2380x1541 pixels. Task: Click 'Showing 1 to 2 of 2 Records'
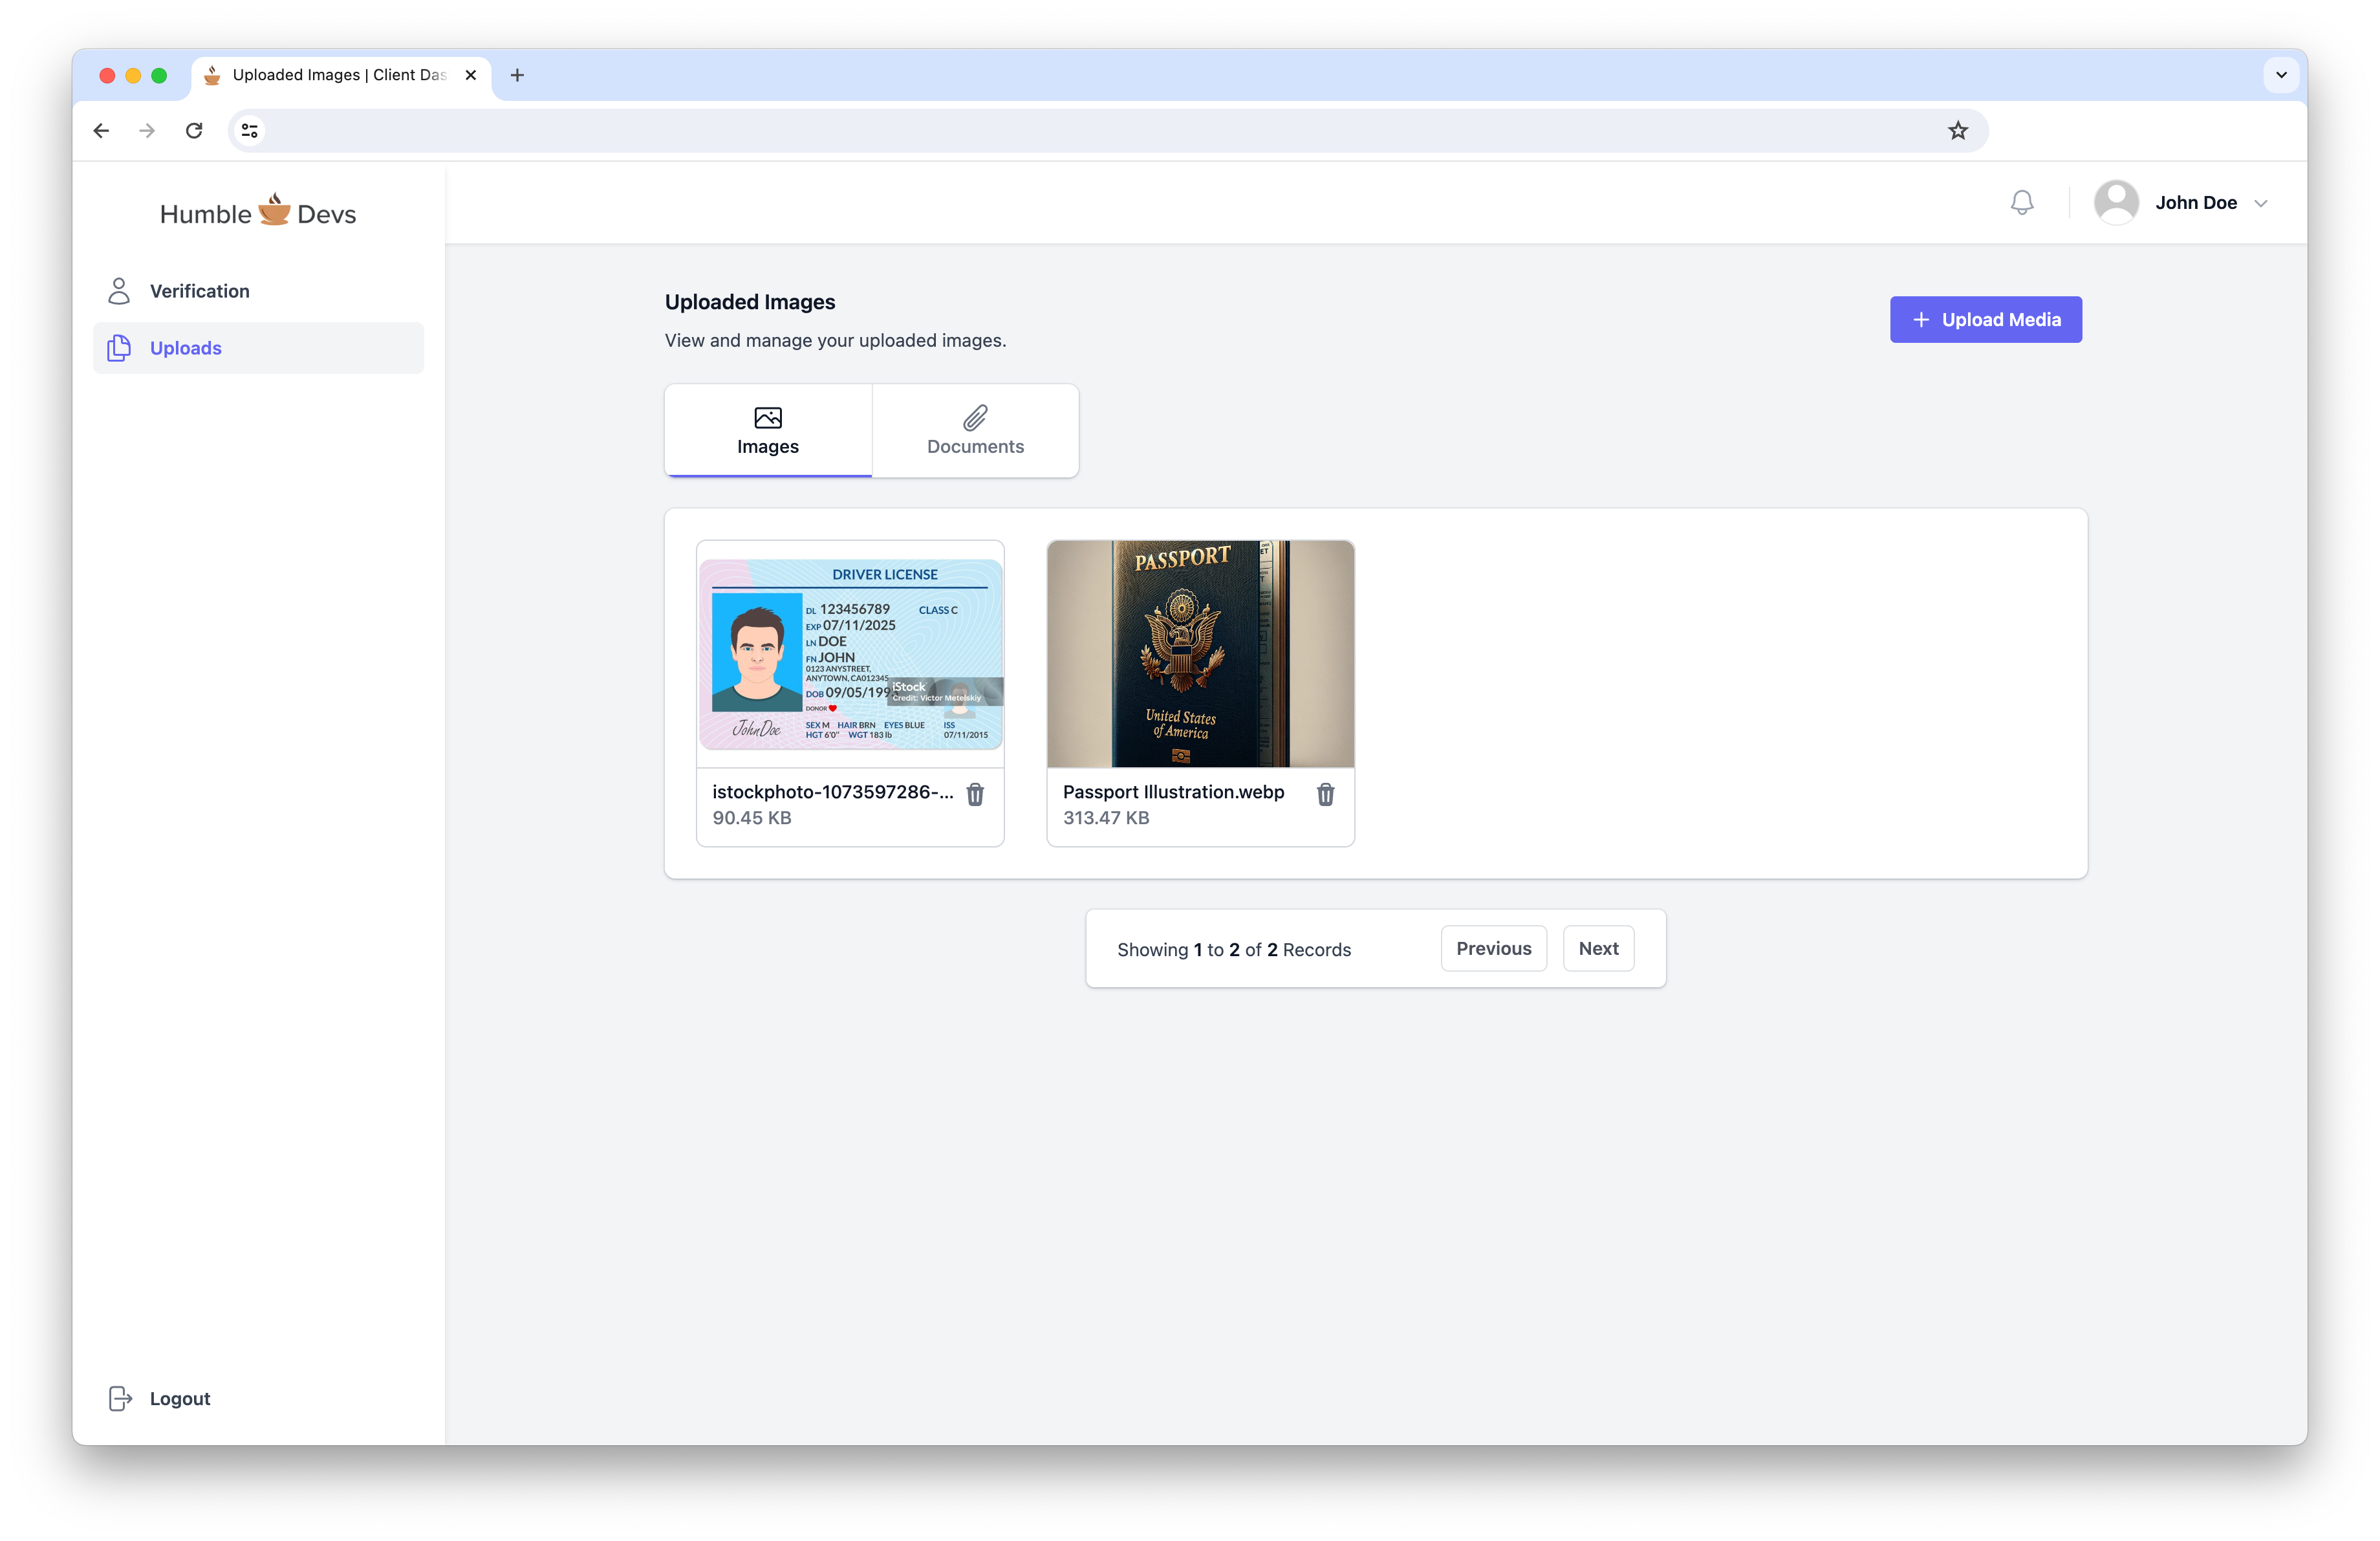pos(1234,950)
